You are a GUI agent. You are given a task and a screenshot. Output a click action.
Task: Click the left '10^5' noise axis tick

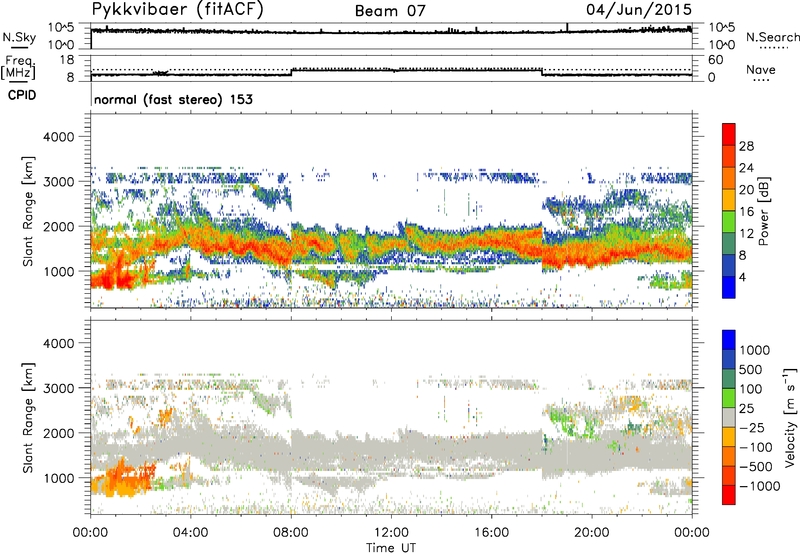click(x=61, y=27)
